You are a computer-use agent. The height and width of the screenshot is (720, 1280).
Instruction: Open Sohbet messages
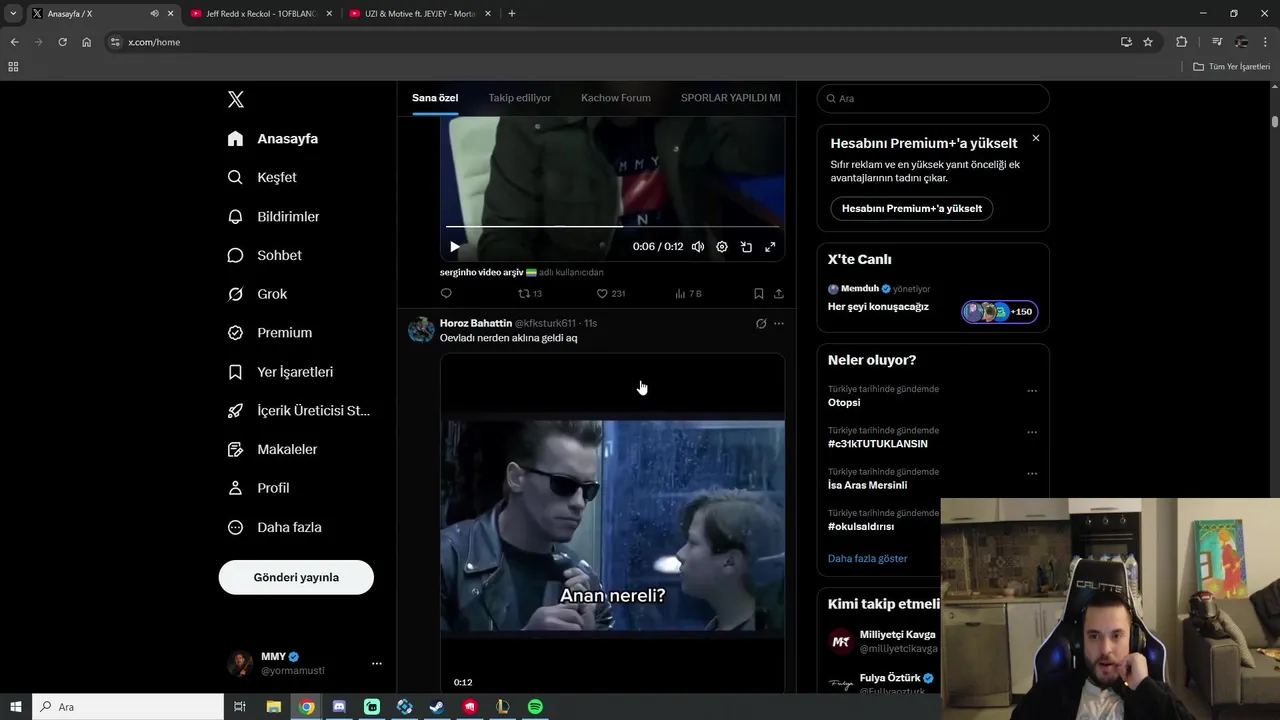tap(265, 255)
